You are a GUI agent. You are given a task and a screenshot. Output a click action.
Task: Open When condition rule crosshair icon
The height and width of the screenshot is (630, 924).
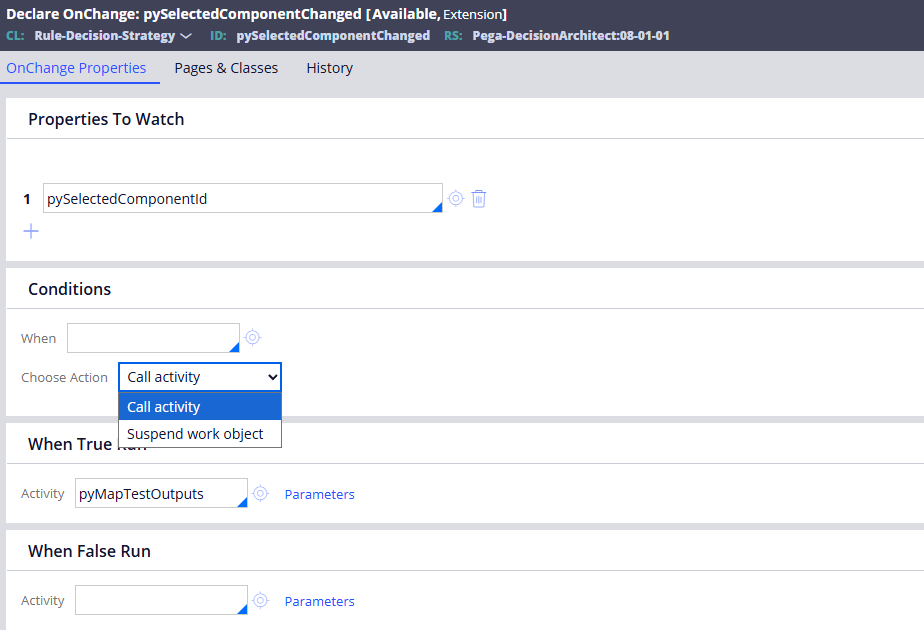pyautogui.click(x=252, y=337)
